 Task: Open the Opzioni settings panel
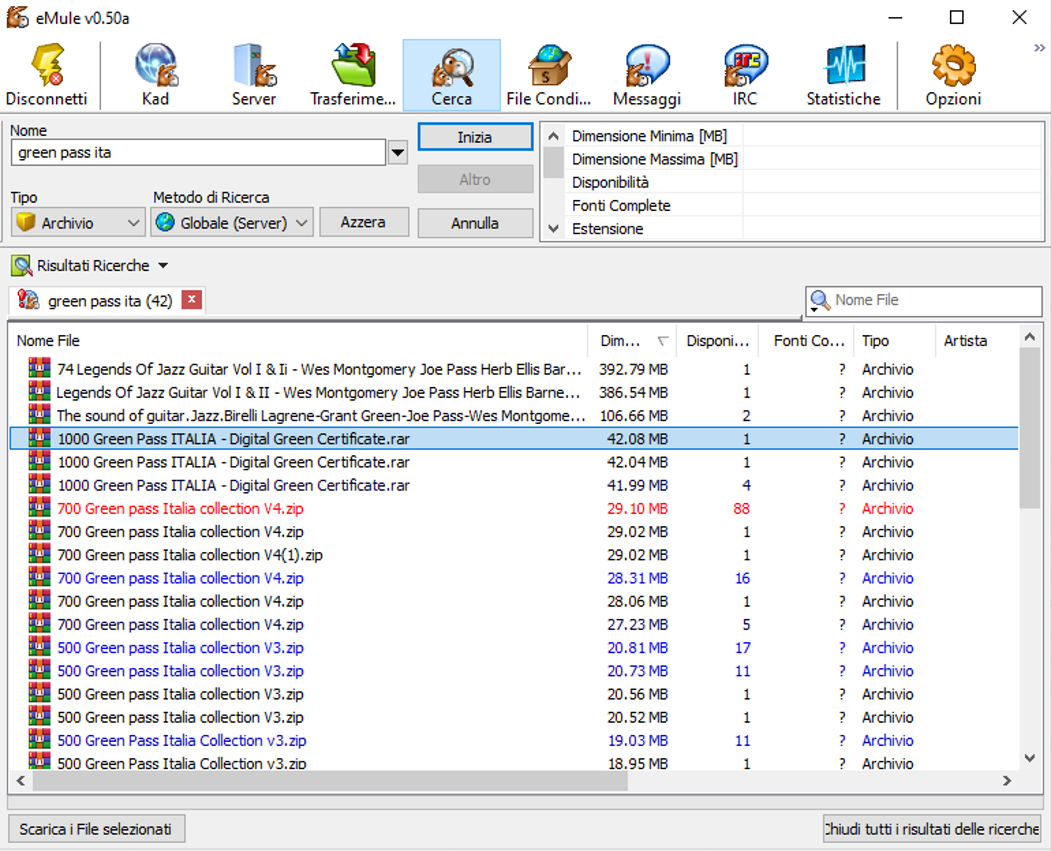(x=953, y=75)
